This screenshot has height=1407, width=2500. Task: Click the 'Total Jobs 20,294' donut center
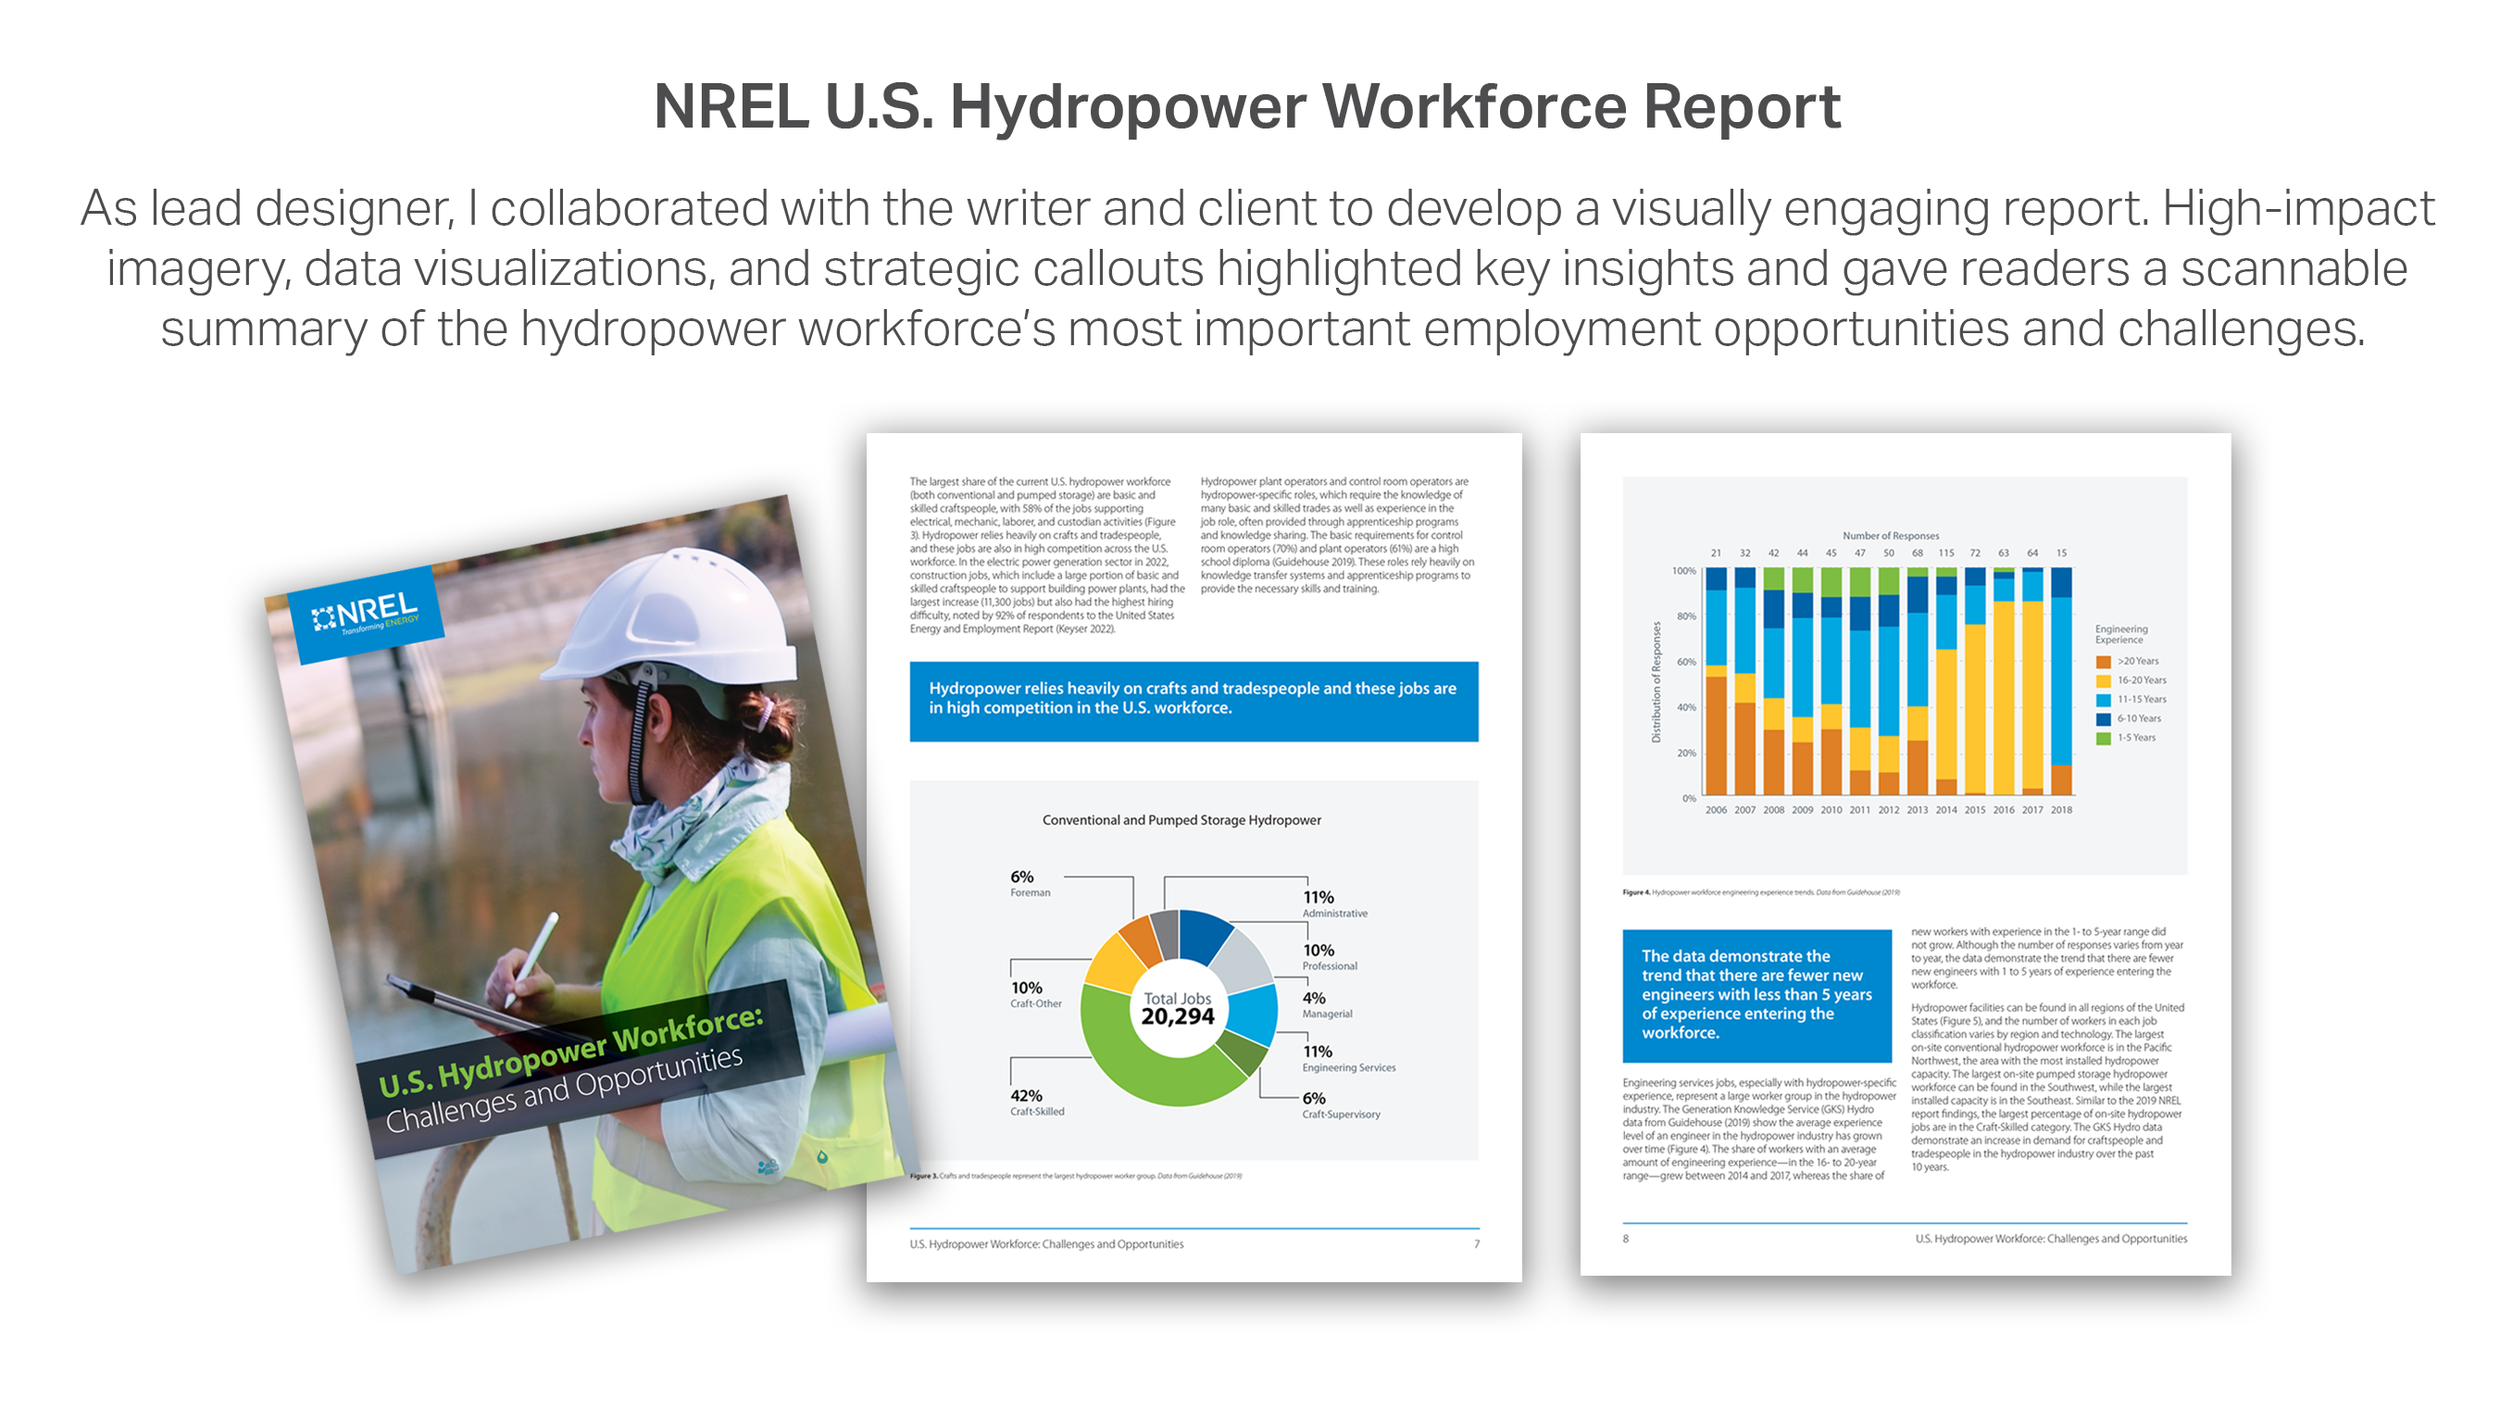1177,1009
